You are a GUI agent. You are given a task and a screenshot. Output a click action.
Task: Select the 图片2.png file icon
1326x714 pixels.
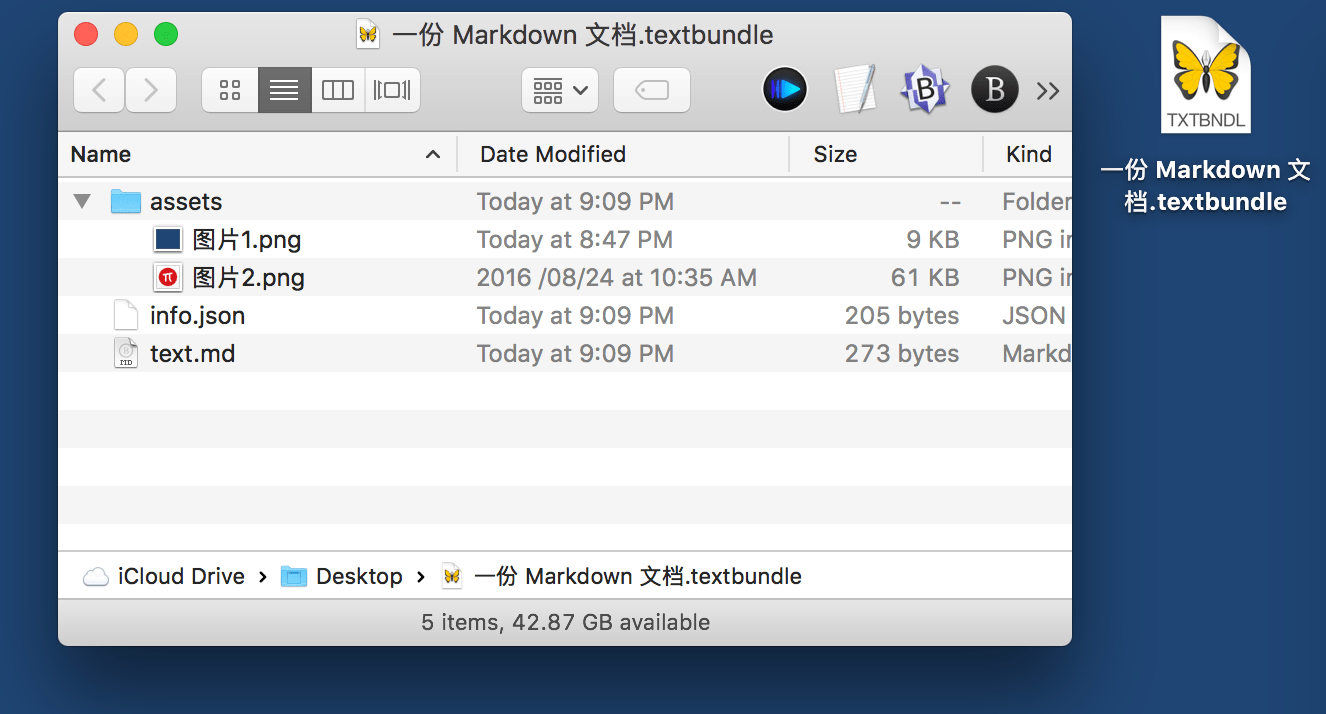[168, 278]
